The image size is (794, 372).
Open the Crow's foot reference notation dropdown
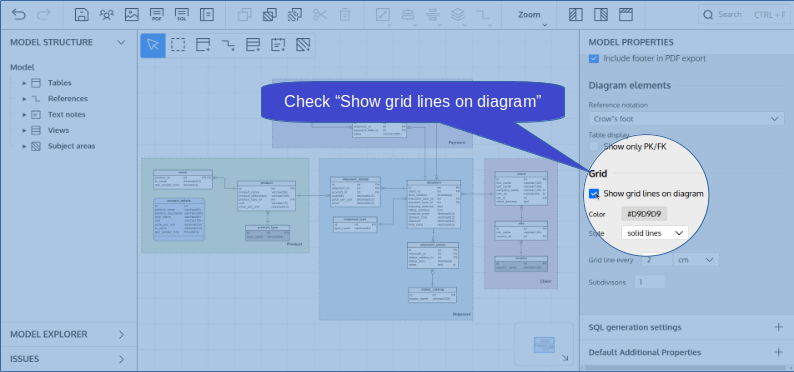coord(686,119)
